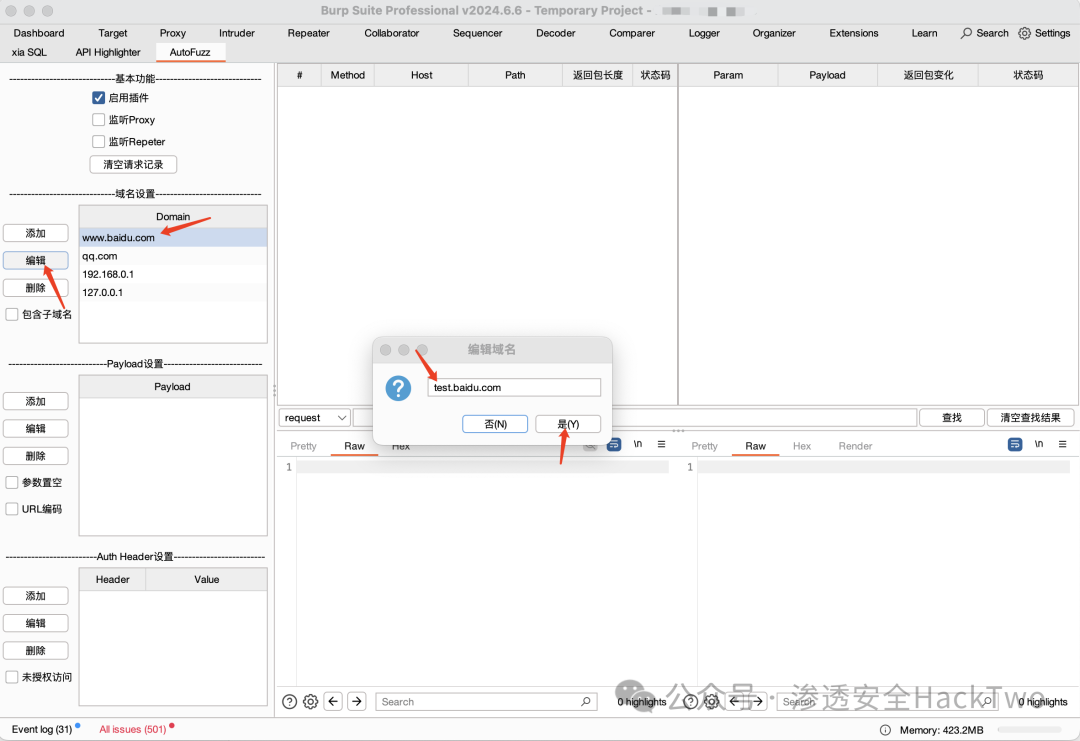This screenshot has width=1080, height=741.
Task: Switch response view to Render
Action: 855,446
